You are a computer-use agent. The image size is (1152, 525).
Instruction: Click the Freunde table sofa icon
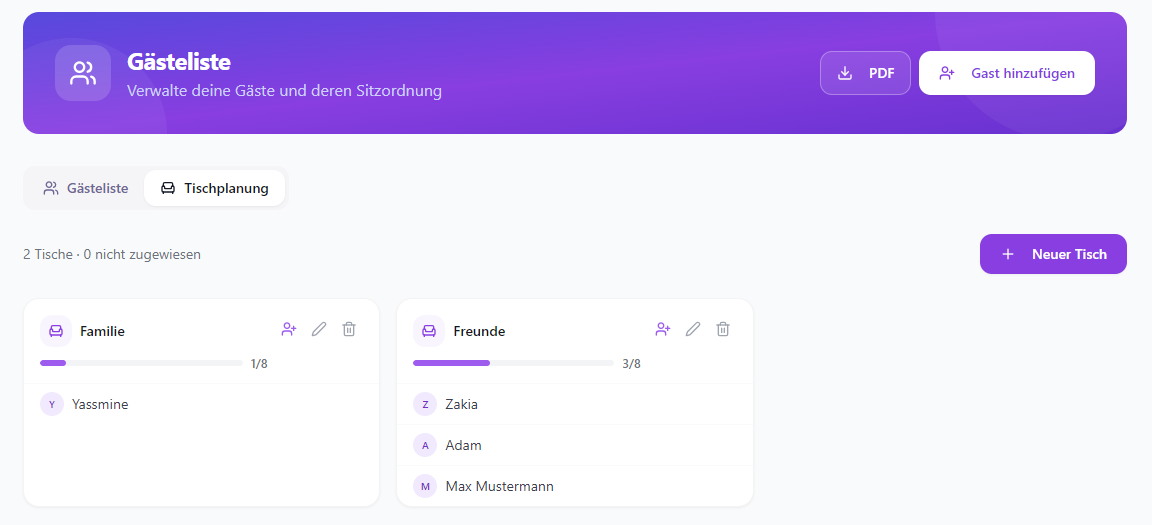pyautogui.click(x=429, y=331)
